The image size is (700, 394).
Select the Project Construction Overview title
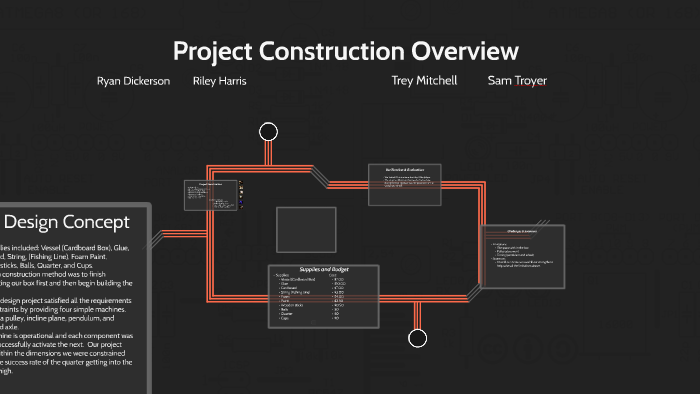346,51
